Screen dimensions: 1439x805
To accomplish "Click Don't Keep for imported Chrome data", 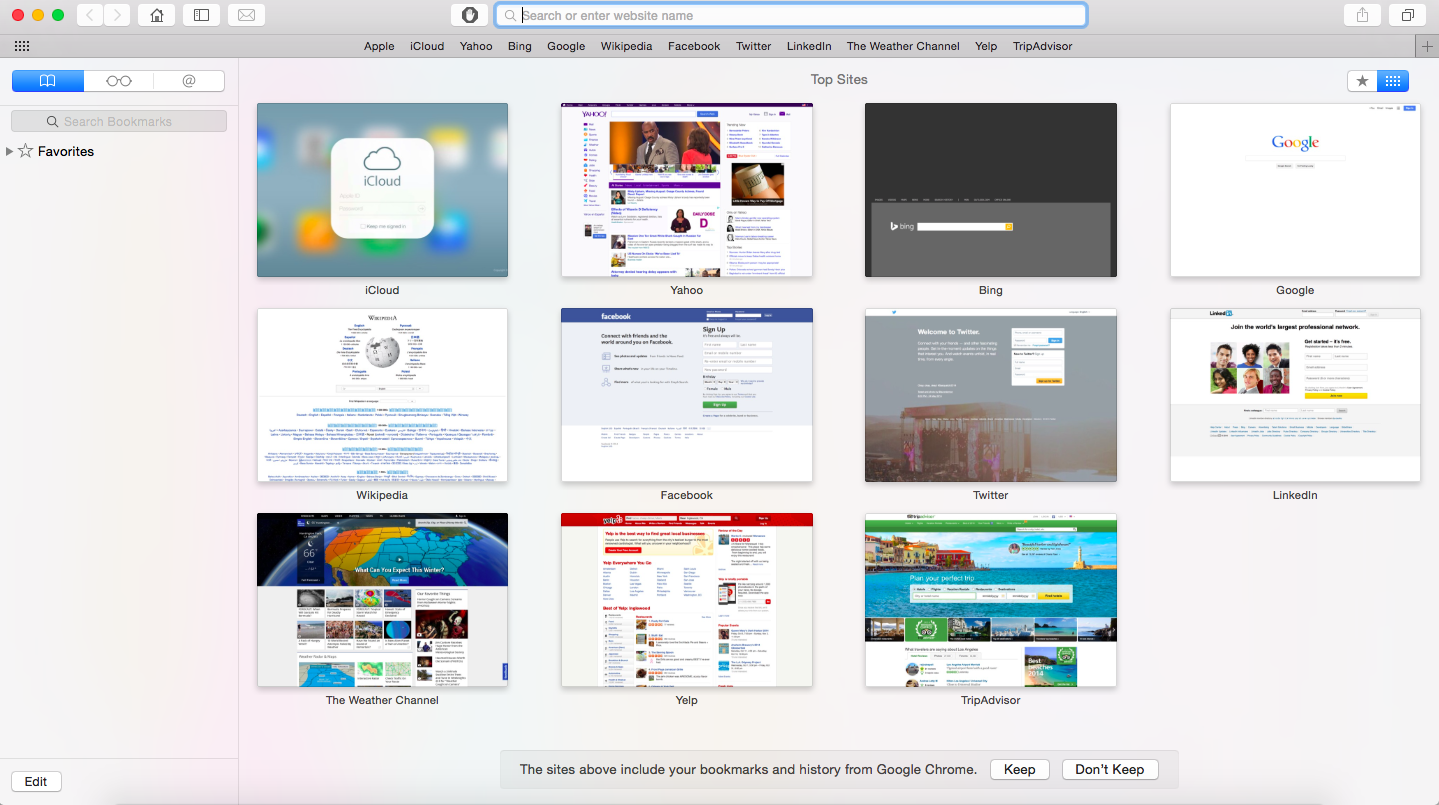I will tap(1110, 769).
